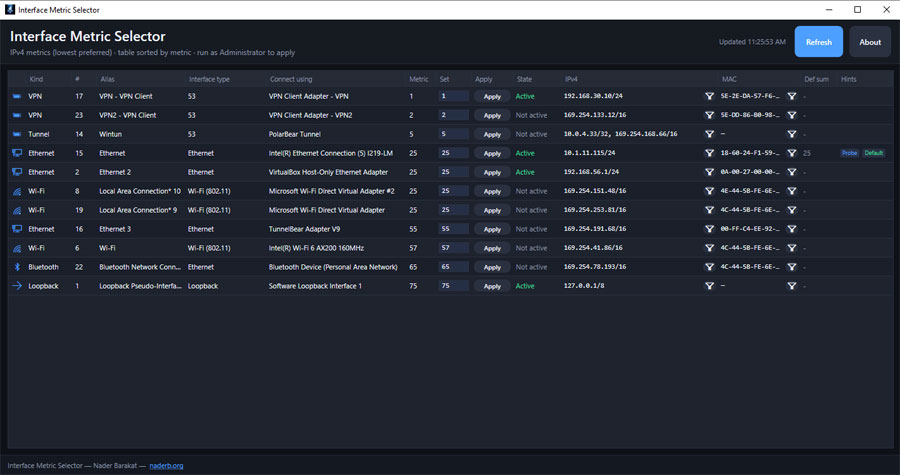Viewport: 900px width, 475px height.
Task: Select the 'Microsoft Wi-Fi Direct Virtual Adapter #2' cell
Action: pos(332,191)
